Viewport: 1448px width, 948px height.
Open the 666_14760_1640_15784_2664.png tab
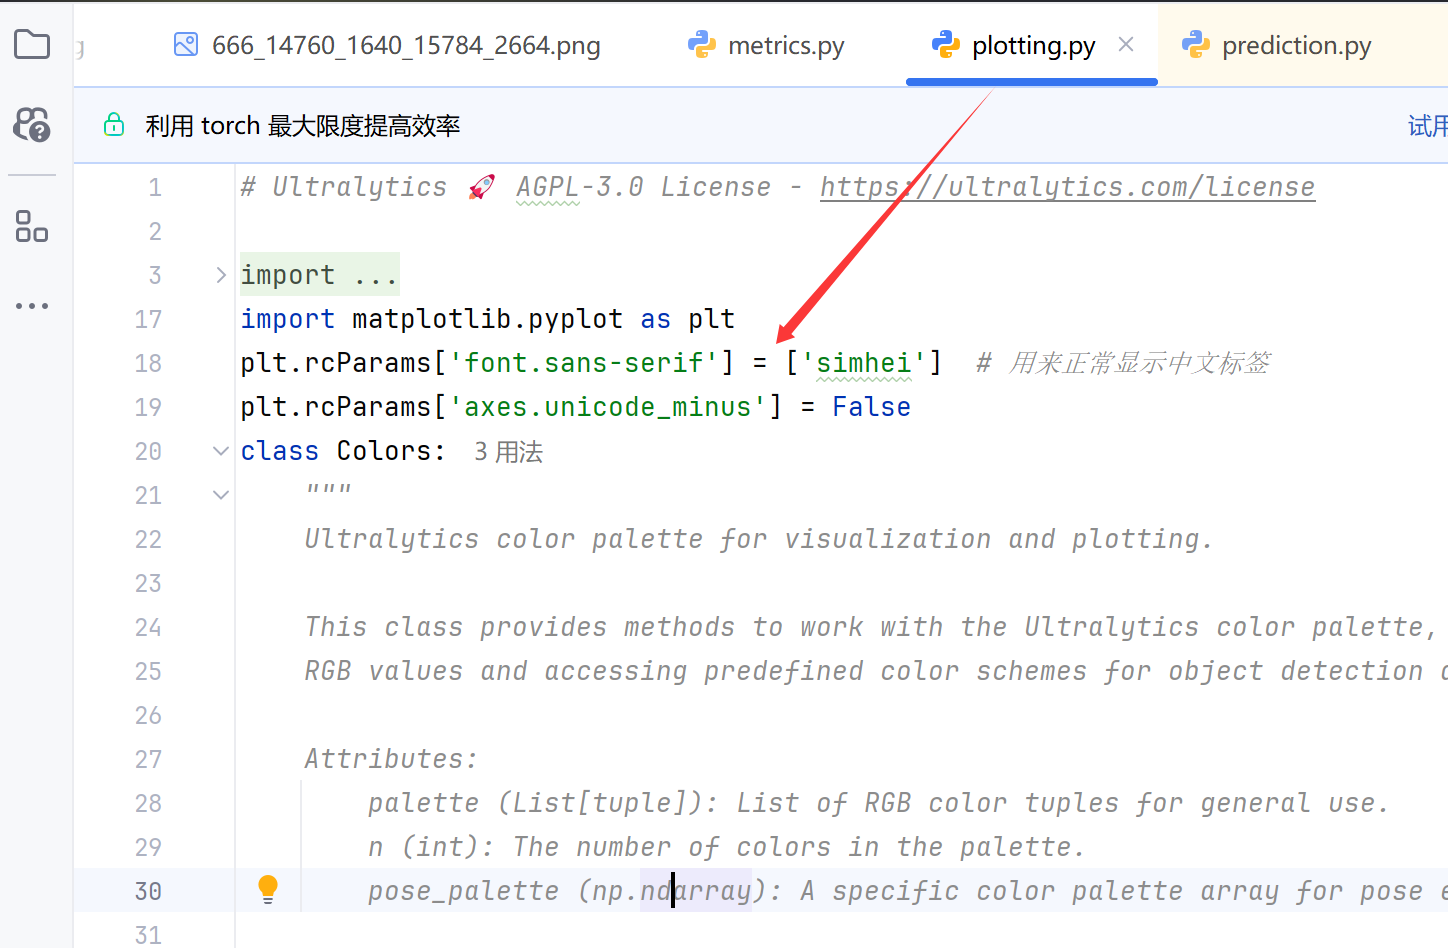(x=388, y=45)
